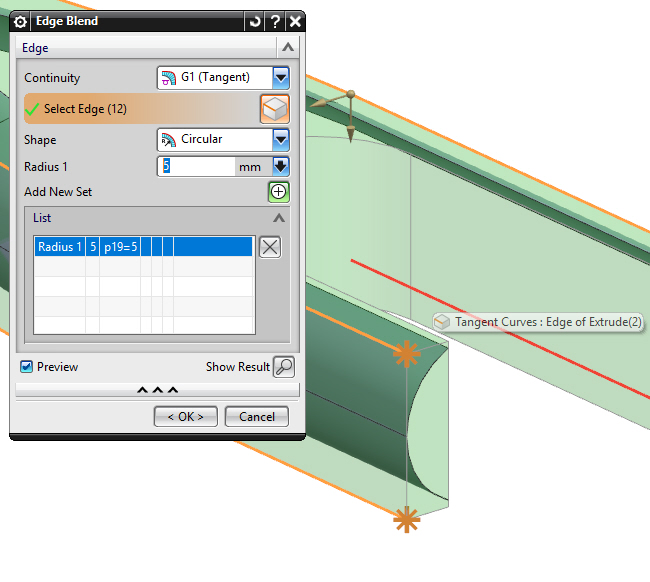The image size is (650, 582).
Task: Reset the Edge Blend dialog
Action: [x=254, y=21]
